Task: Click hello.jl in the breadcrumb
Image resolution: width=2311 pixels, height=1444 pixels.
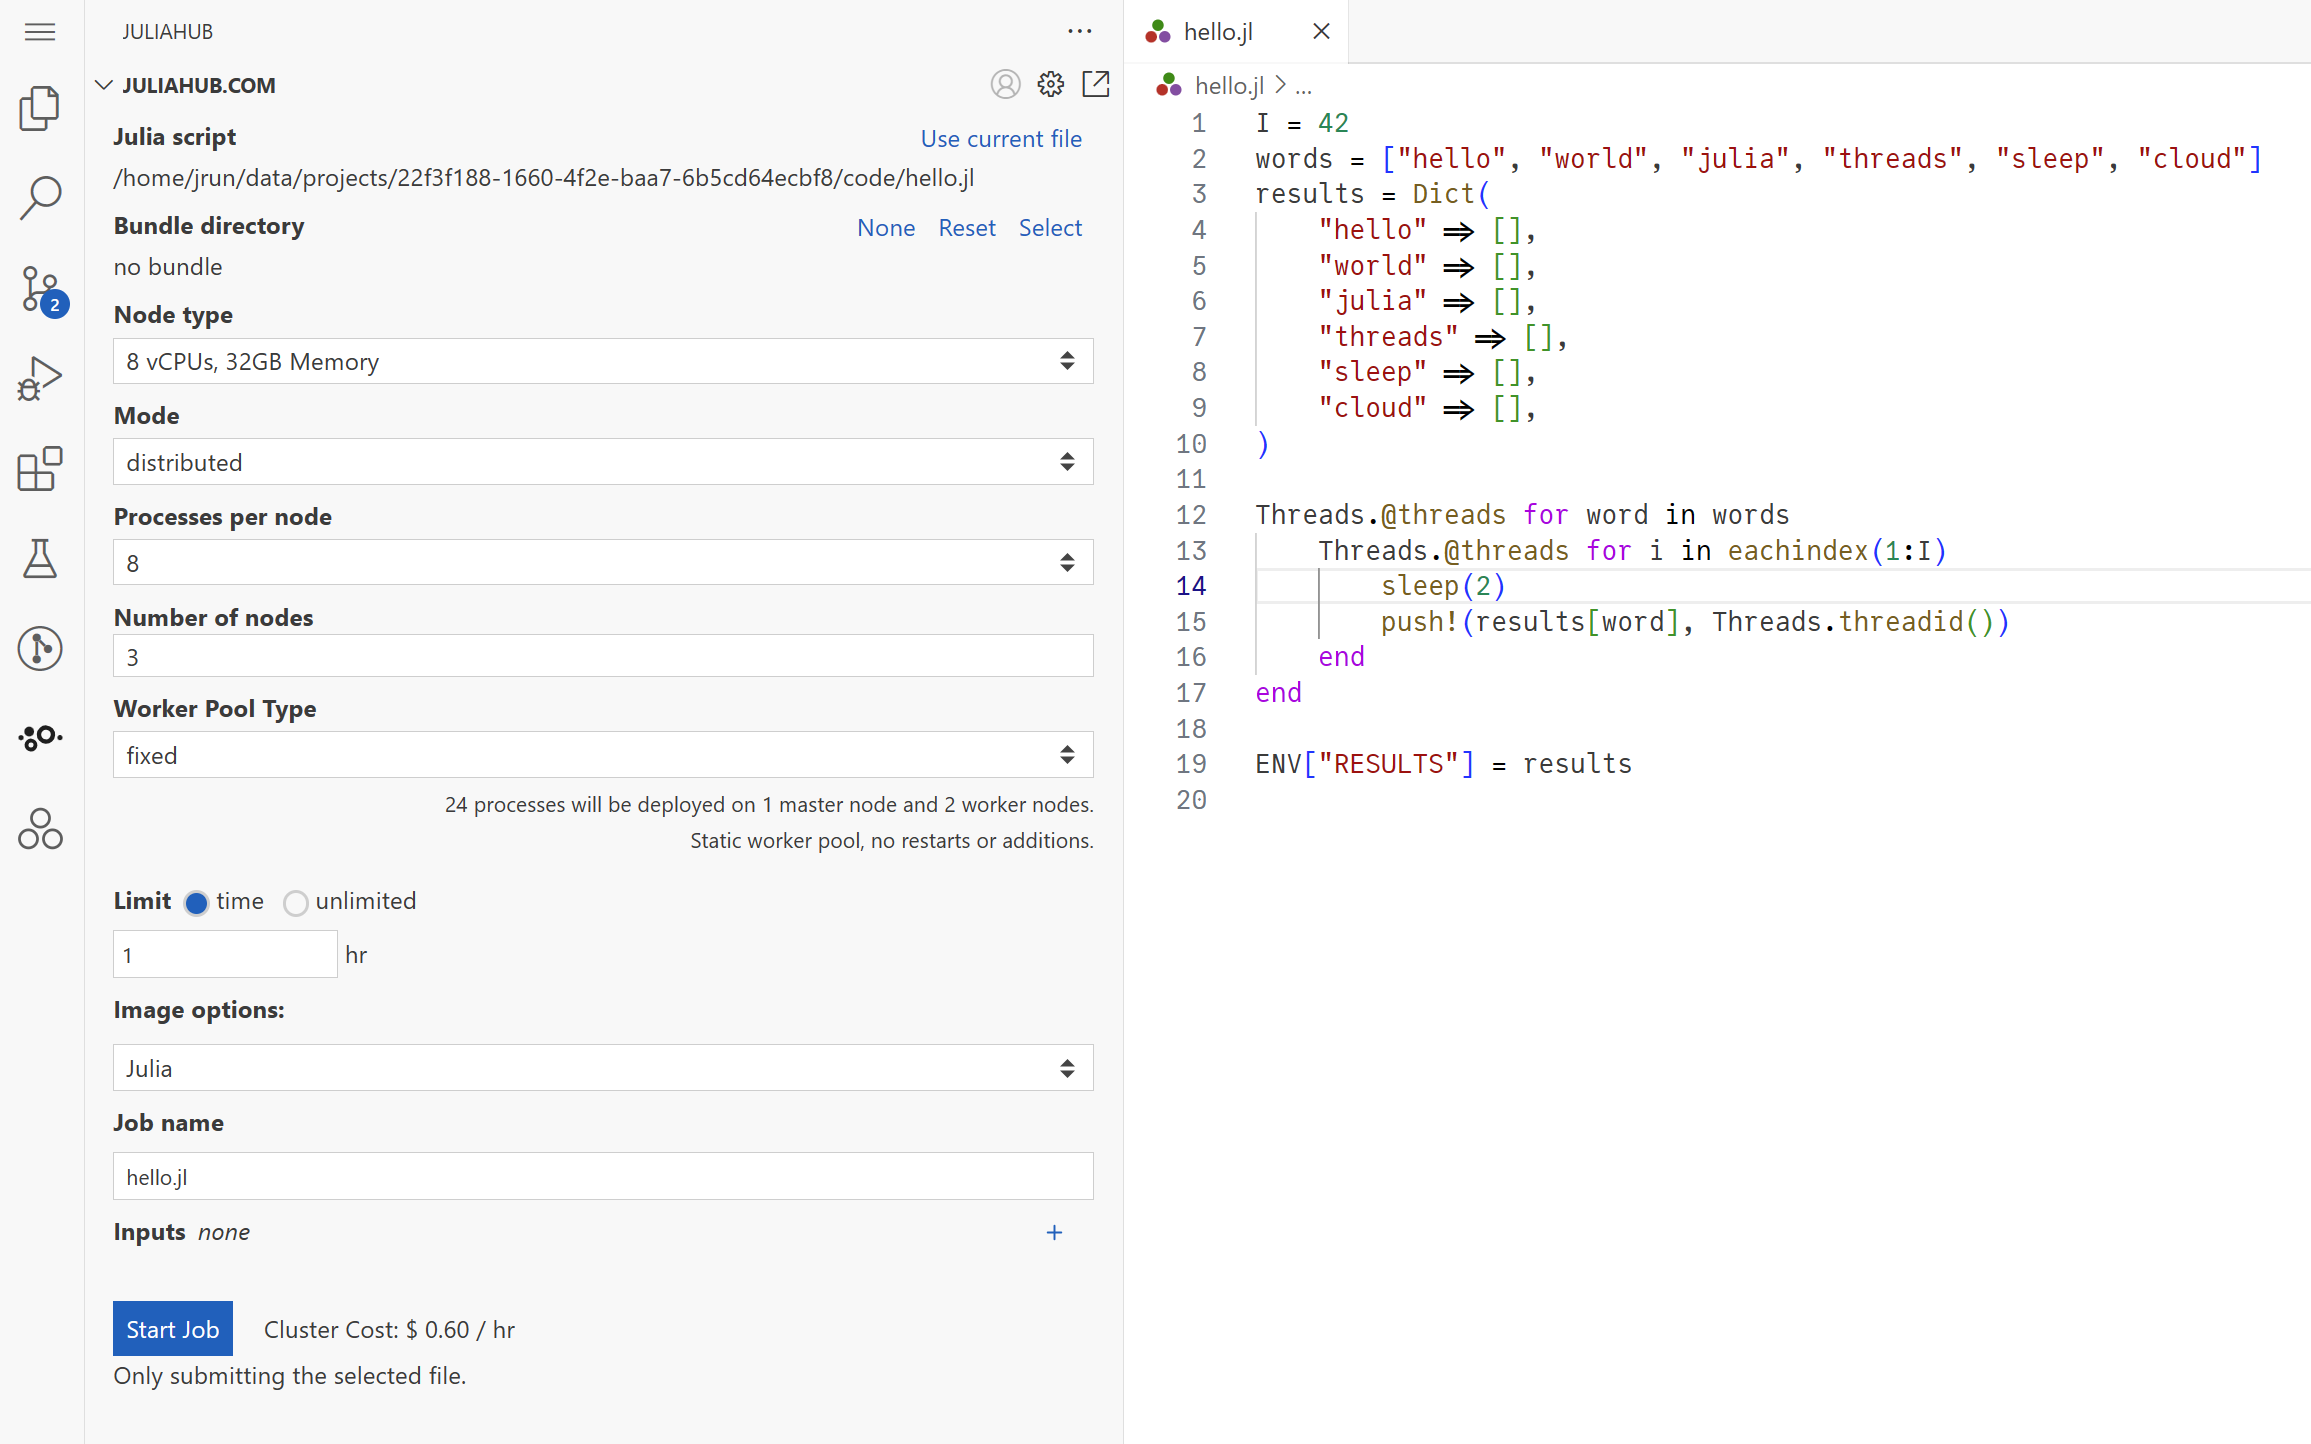Action: click(x=1229, y=86)
